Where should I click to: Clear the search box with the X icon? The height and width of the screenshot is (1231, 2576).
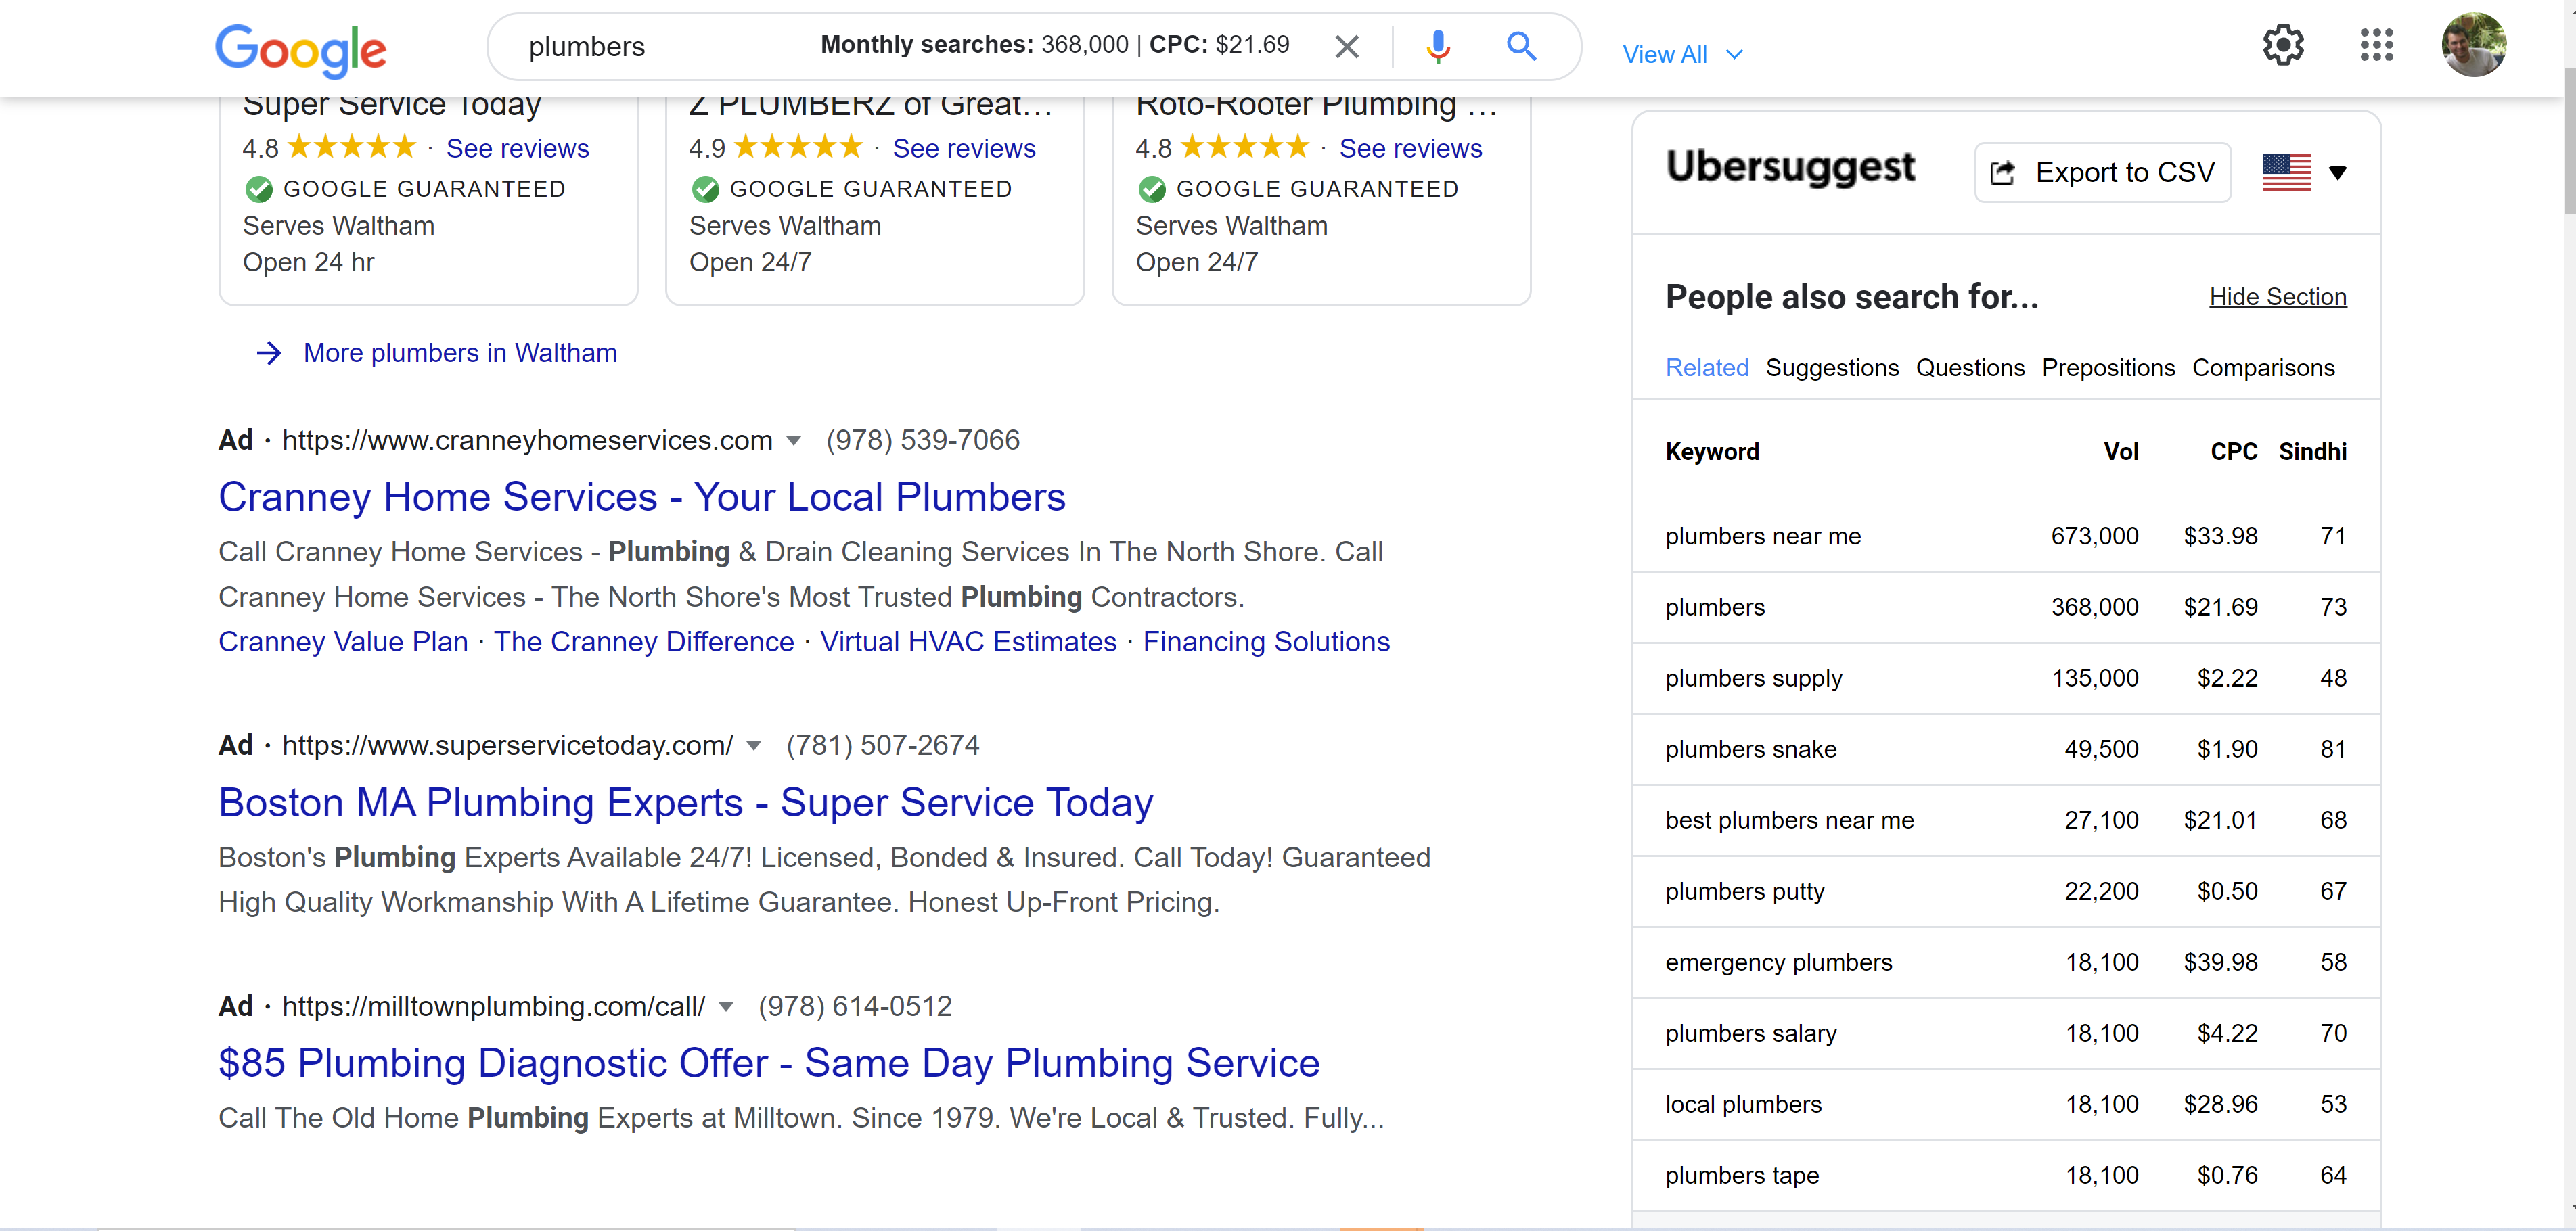click(1347, 46)
